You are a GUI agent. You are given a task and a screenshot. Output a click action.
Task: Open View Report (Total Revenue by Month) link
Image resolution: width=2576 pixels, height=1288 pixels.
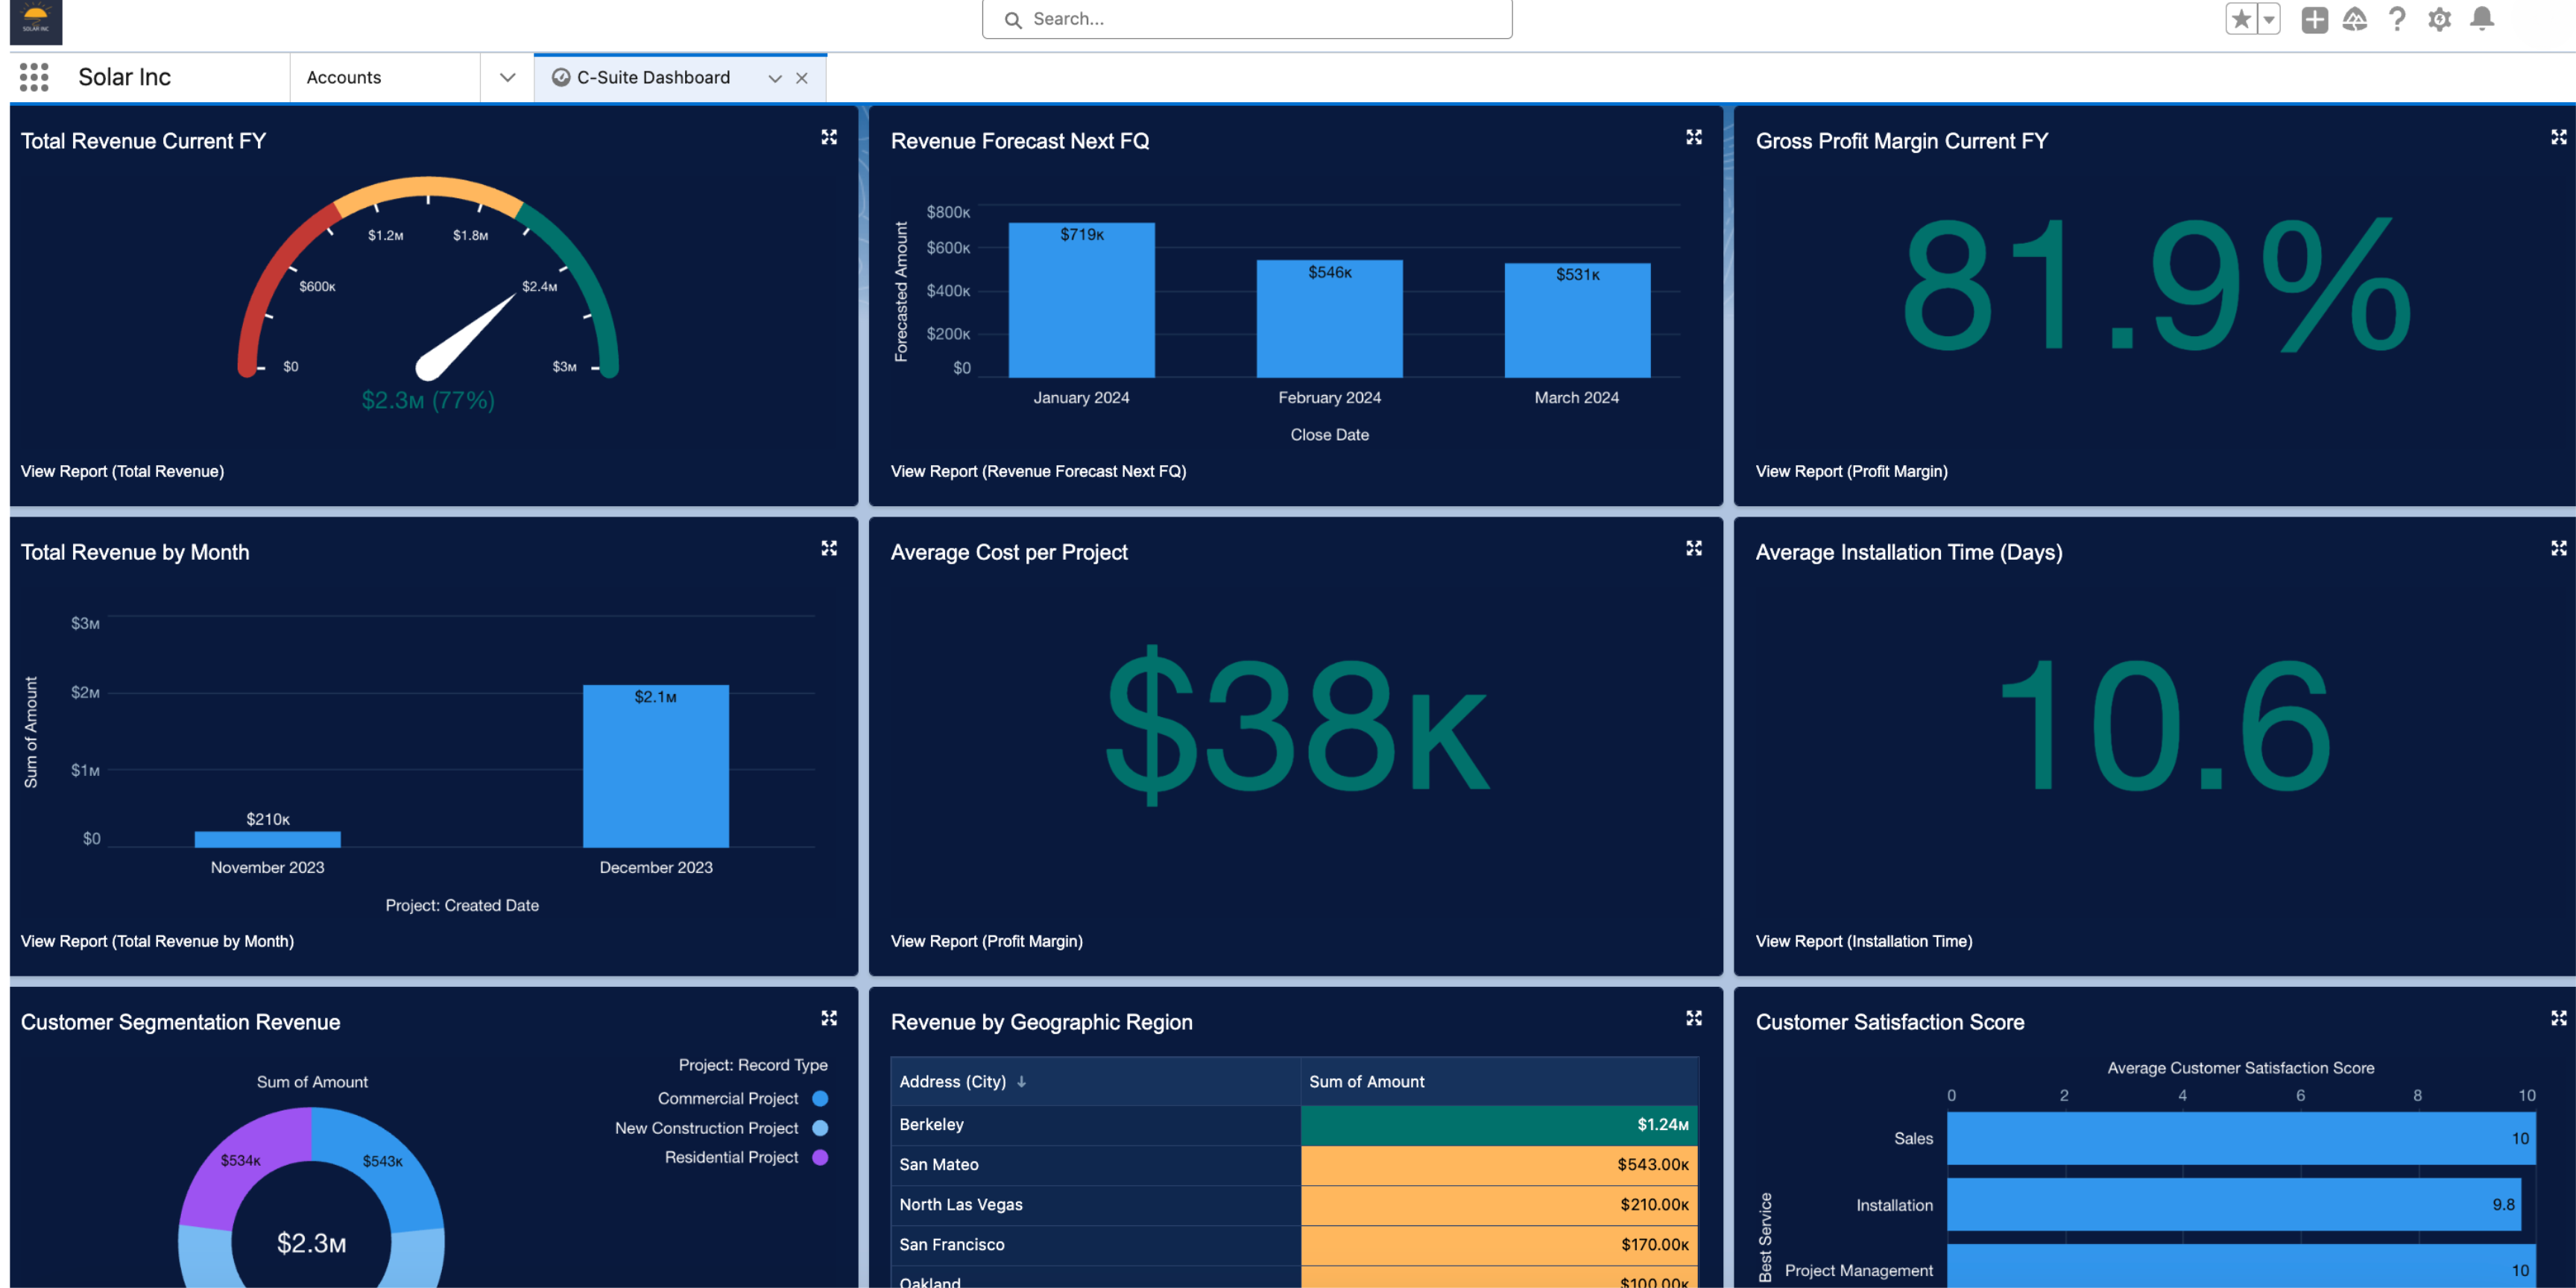tap(157, 941)
